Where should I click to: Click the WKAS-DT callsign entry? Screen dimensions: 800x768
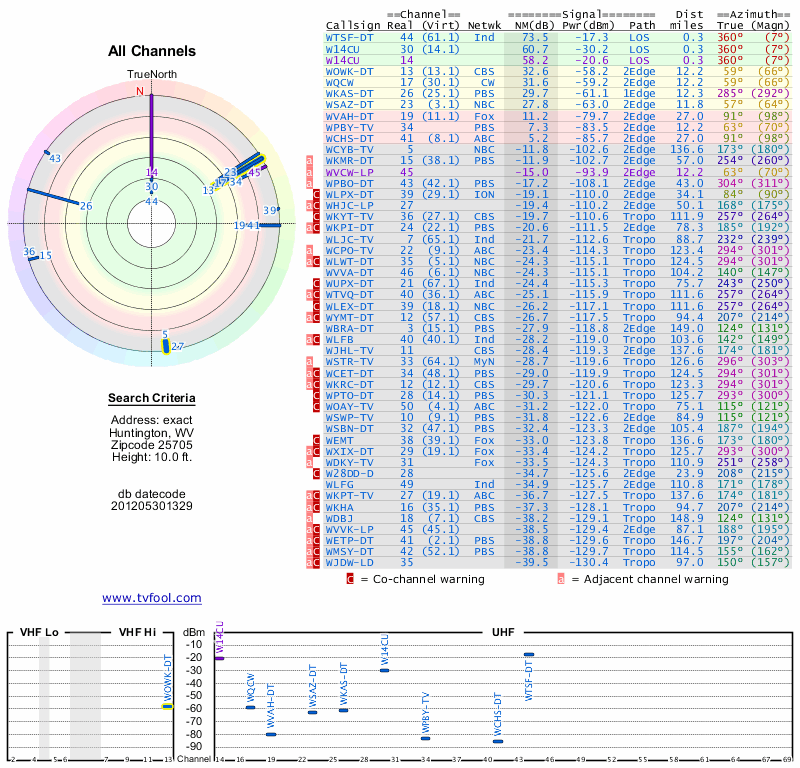point(349,93)
